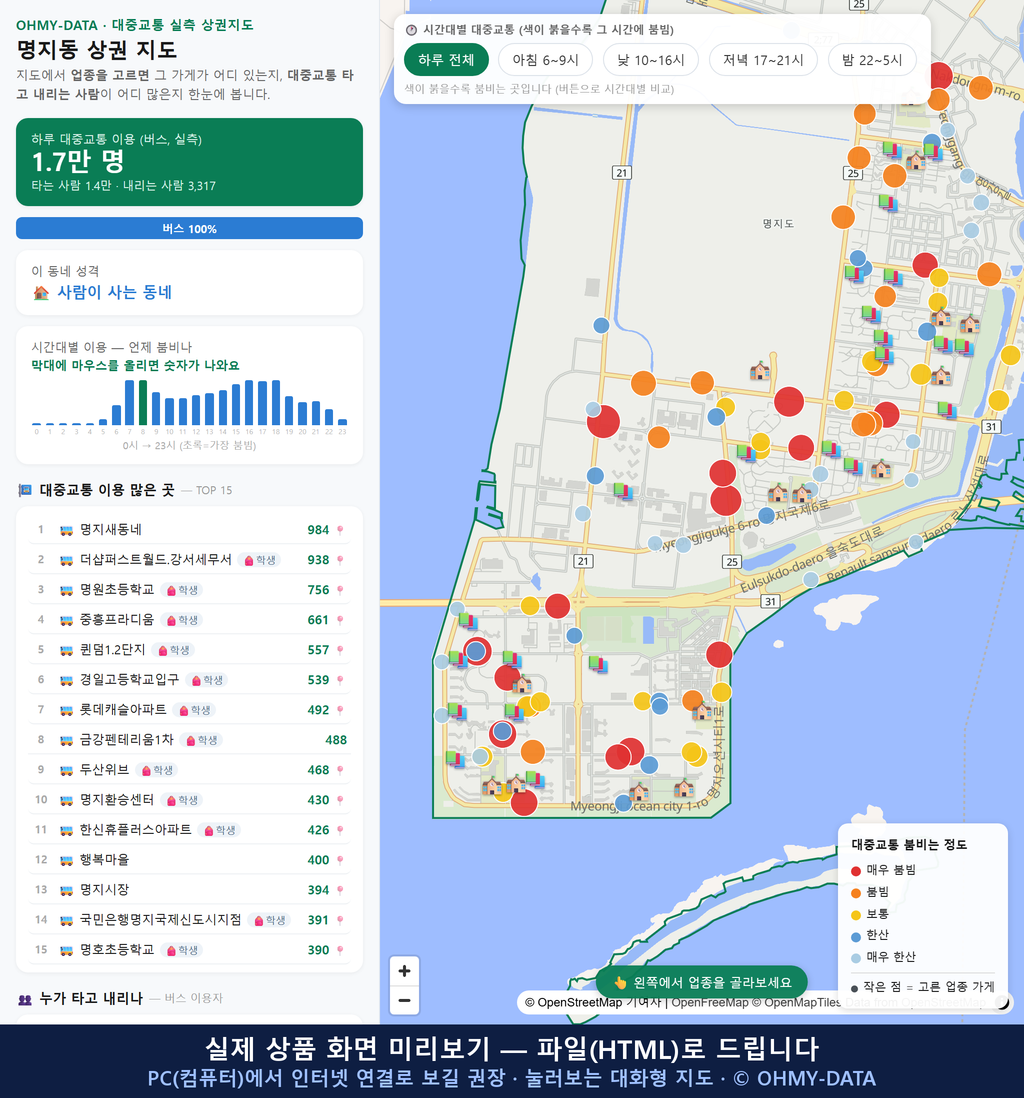Click the green peak-hour bar at 8시

[x=143, y=403]
